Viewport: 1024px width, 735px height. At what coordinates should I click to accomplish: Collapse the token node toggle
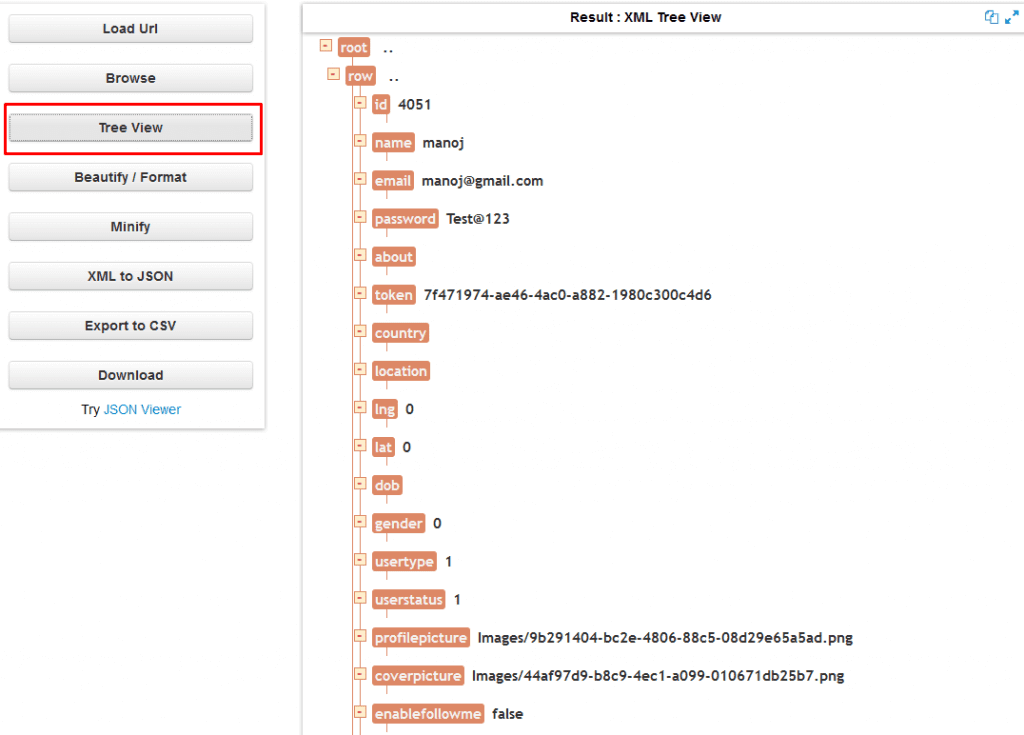tap(360, 293)
